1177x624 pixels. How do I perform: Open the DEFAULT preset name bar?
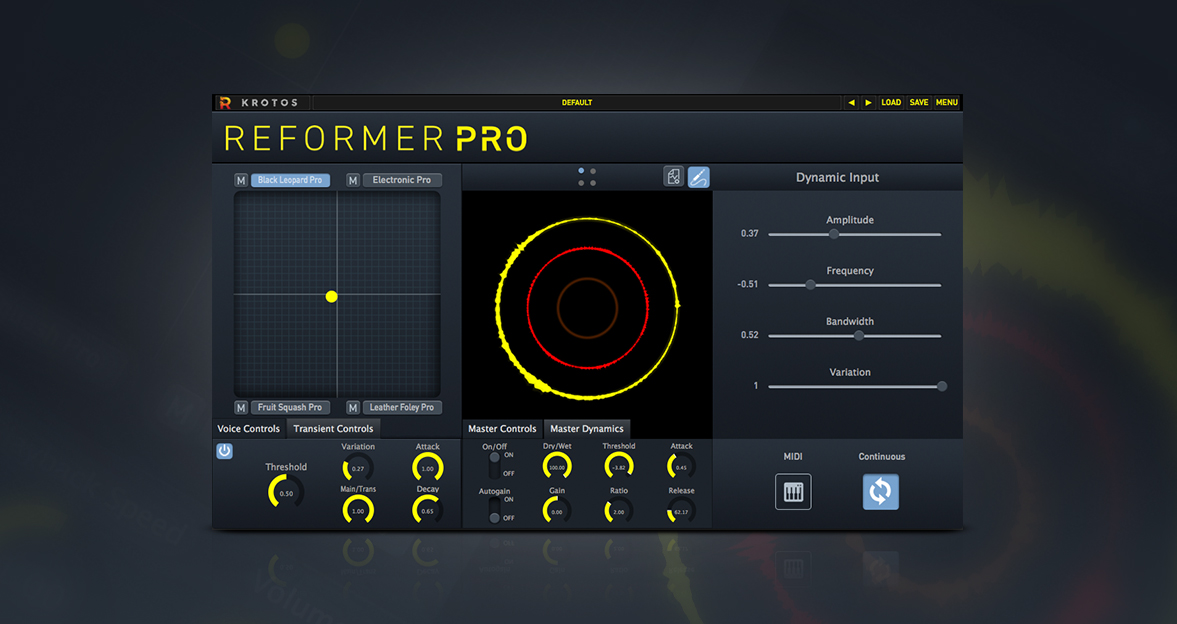pyautogui.click(x=576, y=103)
